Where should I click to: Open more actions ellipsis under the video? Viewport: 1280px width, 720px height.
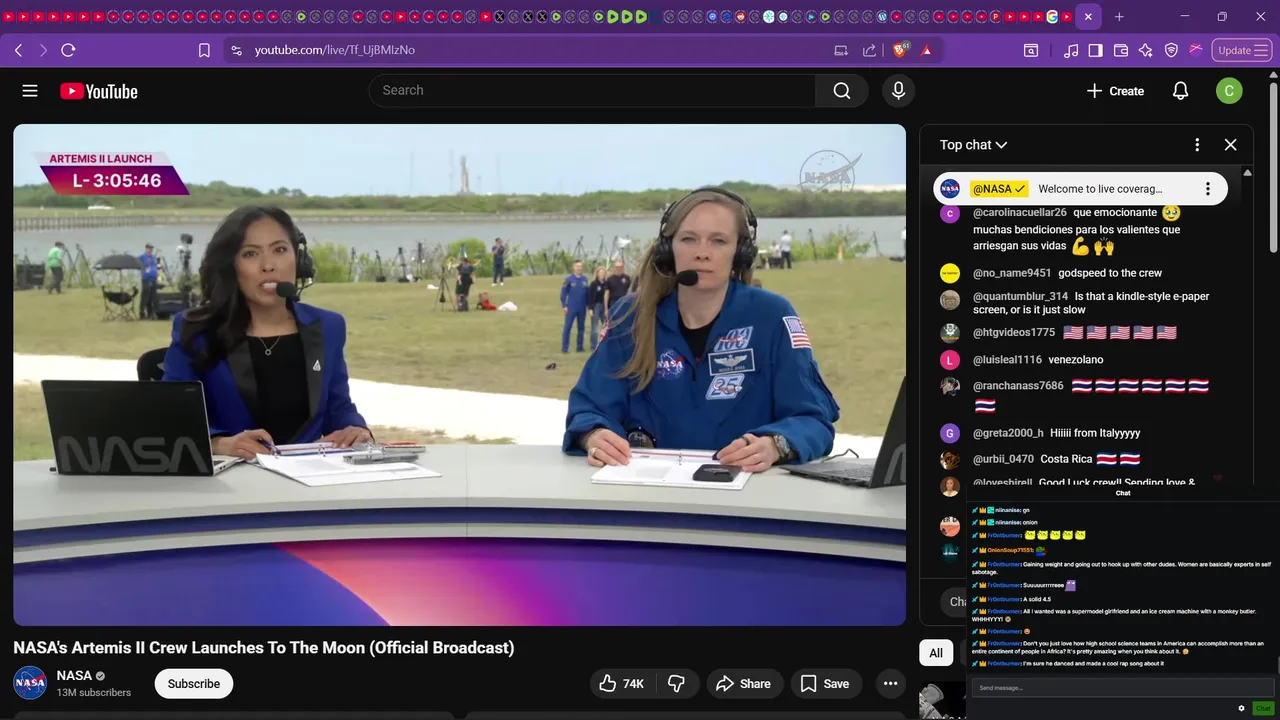pos(890,684)
